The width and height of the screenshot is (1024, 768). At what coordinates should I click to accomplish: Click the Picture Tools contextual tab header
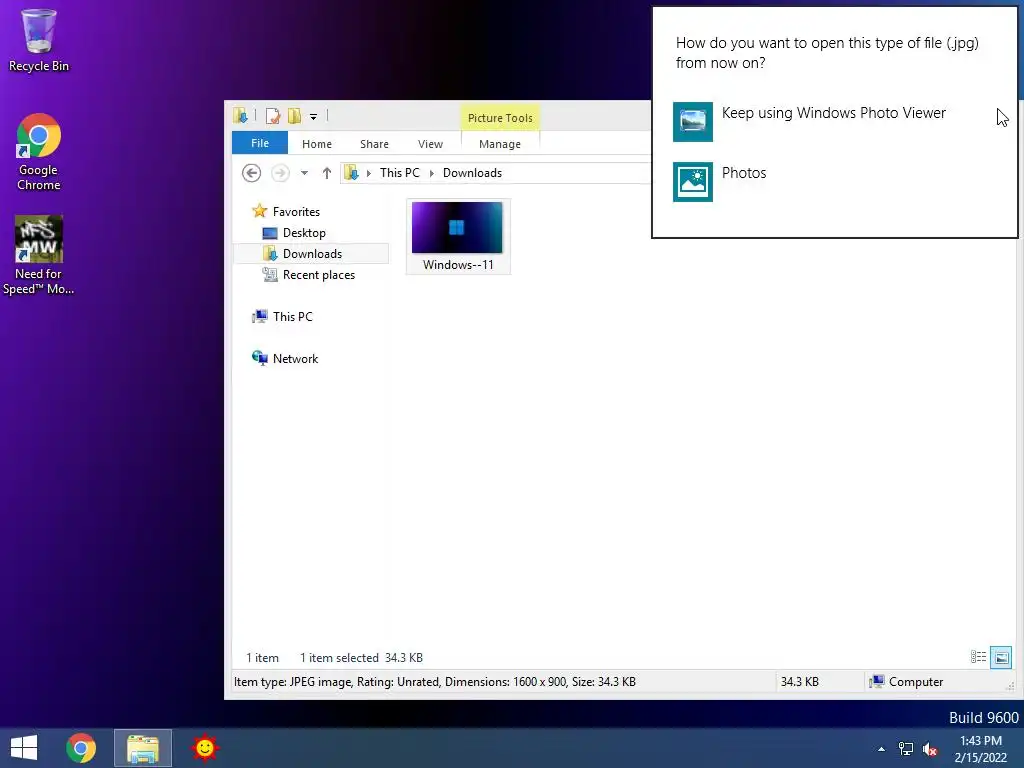point(500,118)
